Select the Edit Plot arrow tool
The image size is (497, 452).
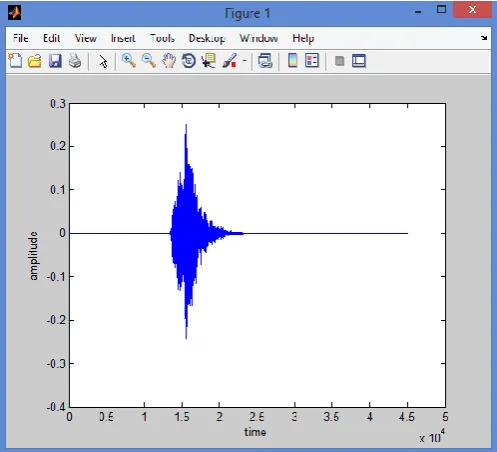[x=103, y=62]
